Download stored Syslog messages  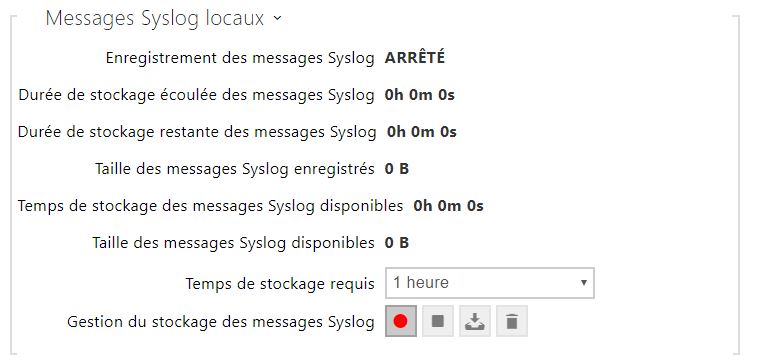(475, 321)
